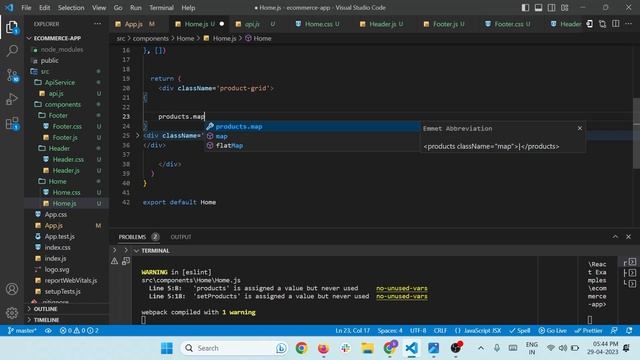
Task: Split the editor right
Action: tap(616, 24)
